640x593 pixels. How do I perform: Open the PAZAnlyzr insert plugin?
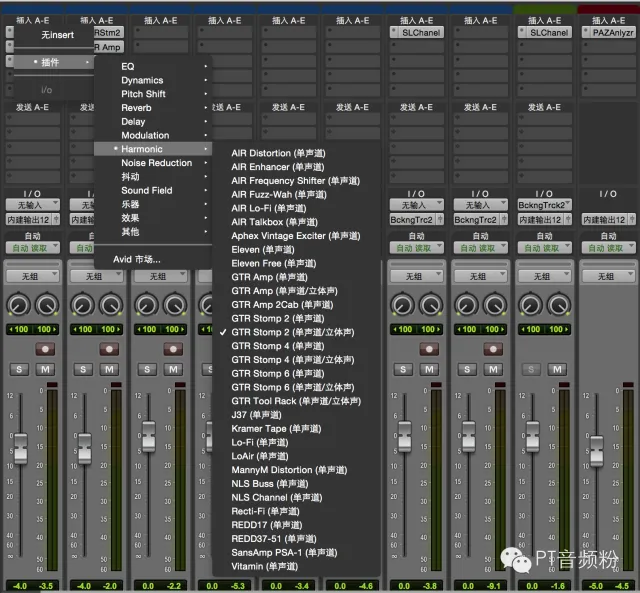point(609,32)
